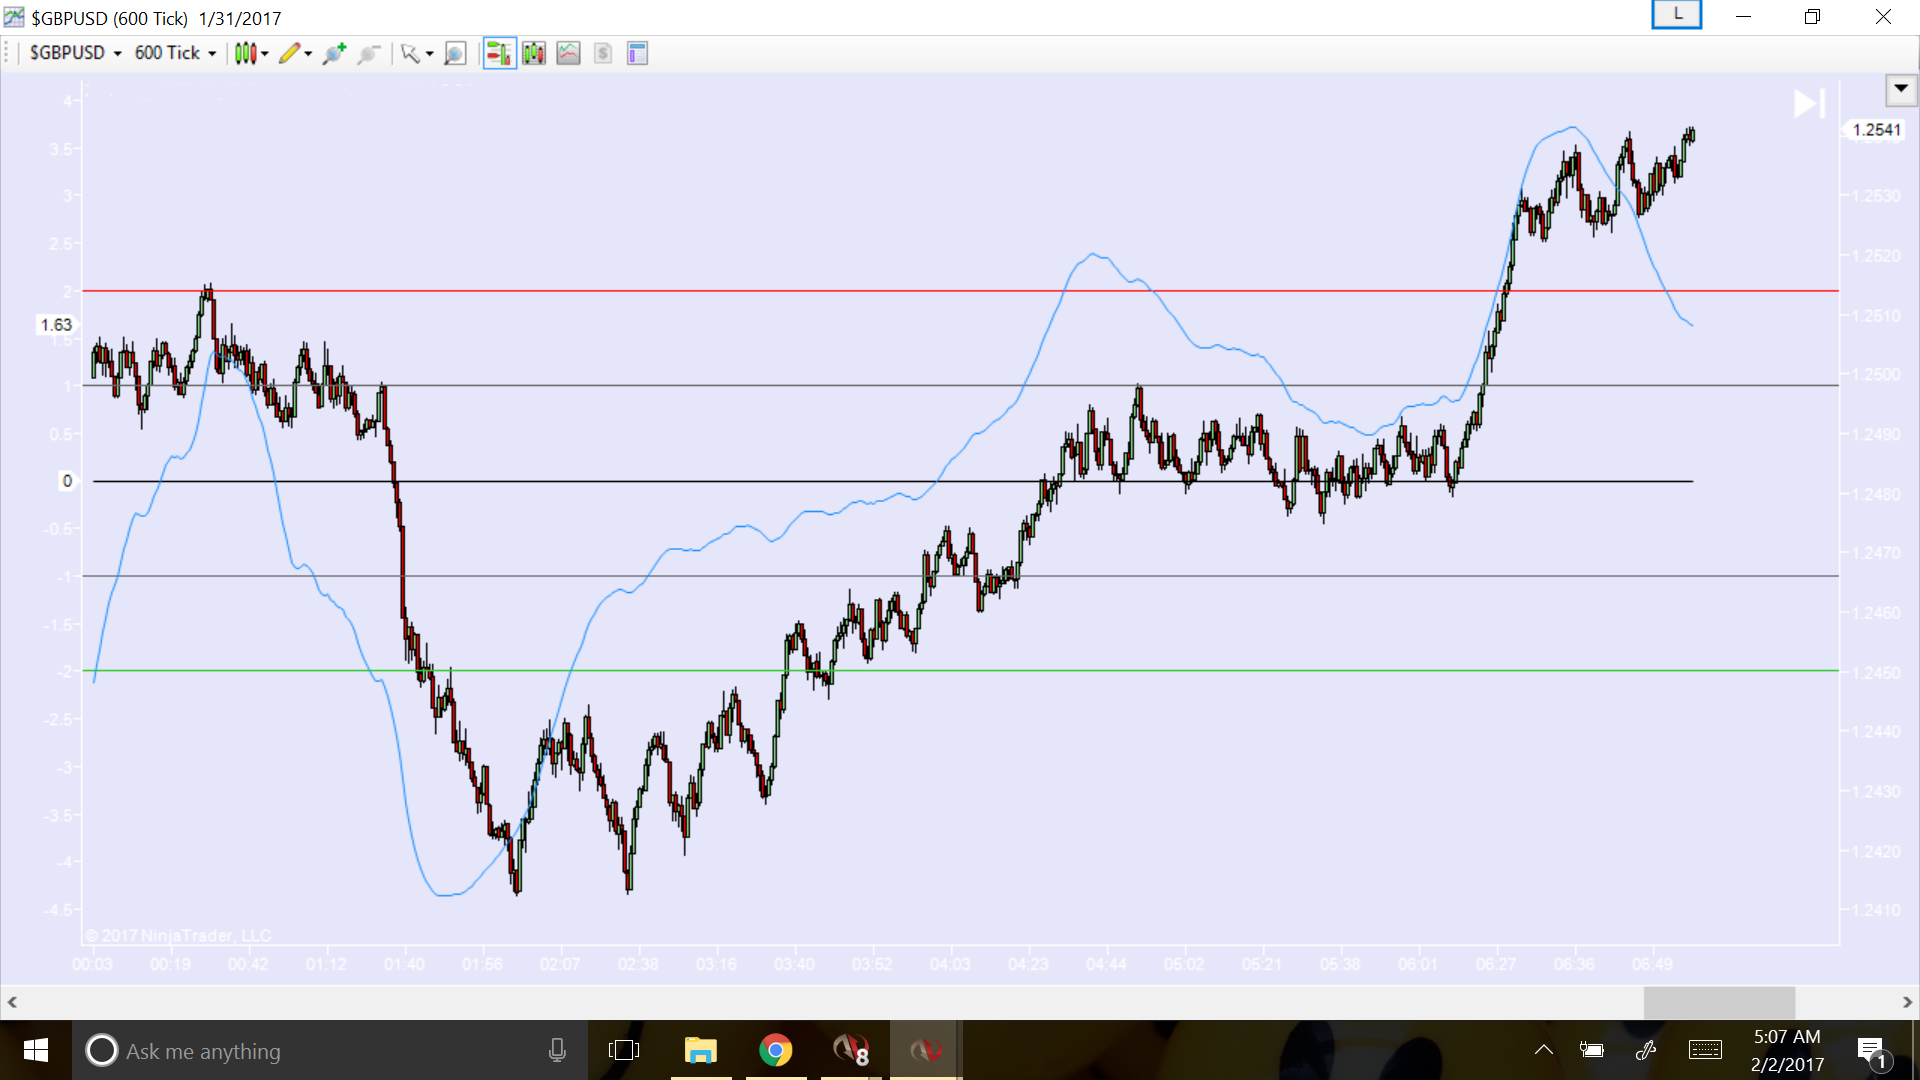This screenshot has height=1080, width=1920.
Task: Open the chart panel dropdown arrow at top right
Action: point(1900,89)
